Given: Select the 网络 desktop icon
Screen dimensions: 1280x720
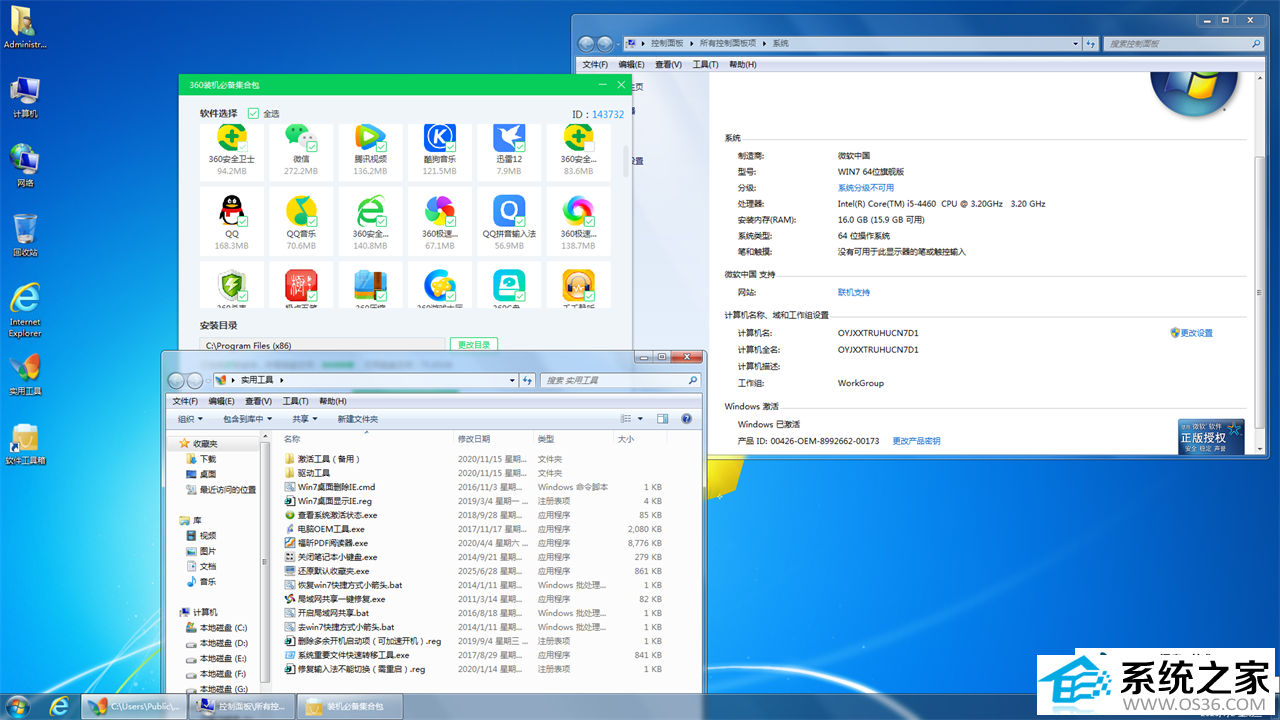Looking at the screenshot, I should (25, 166).
